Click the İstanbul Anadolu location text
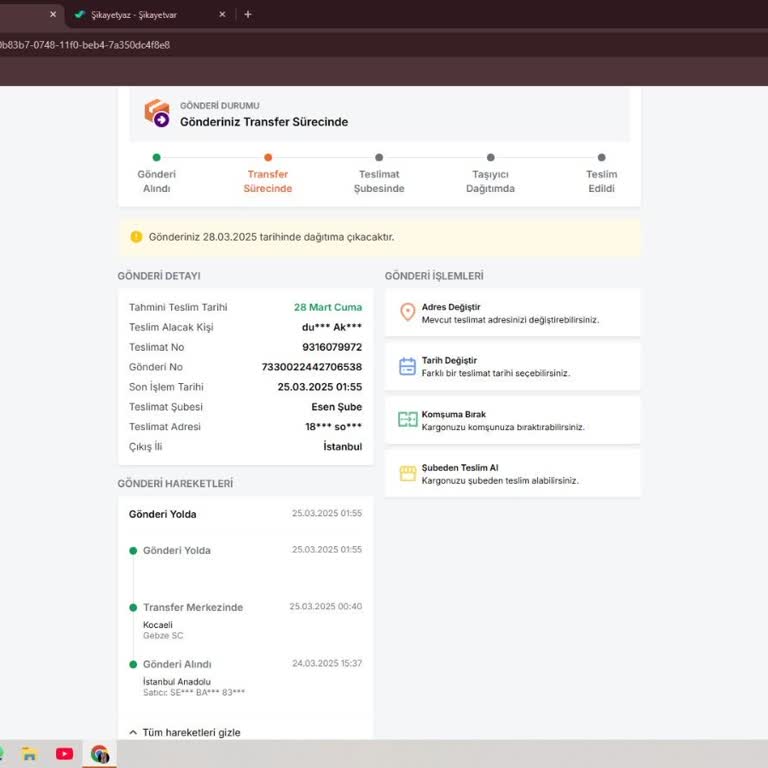 tap(177, 682)
